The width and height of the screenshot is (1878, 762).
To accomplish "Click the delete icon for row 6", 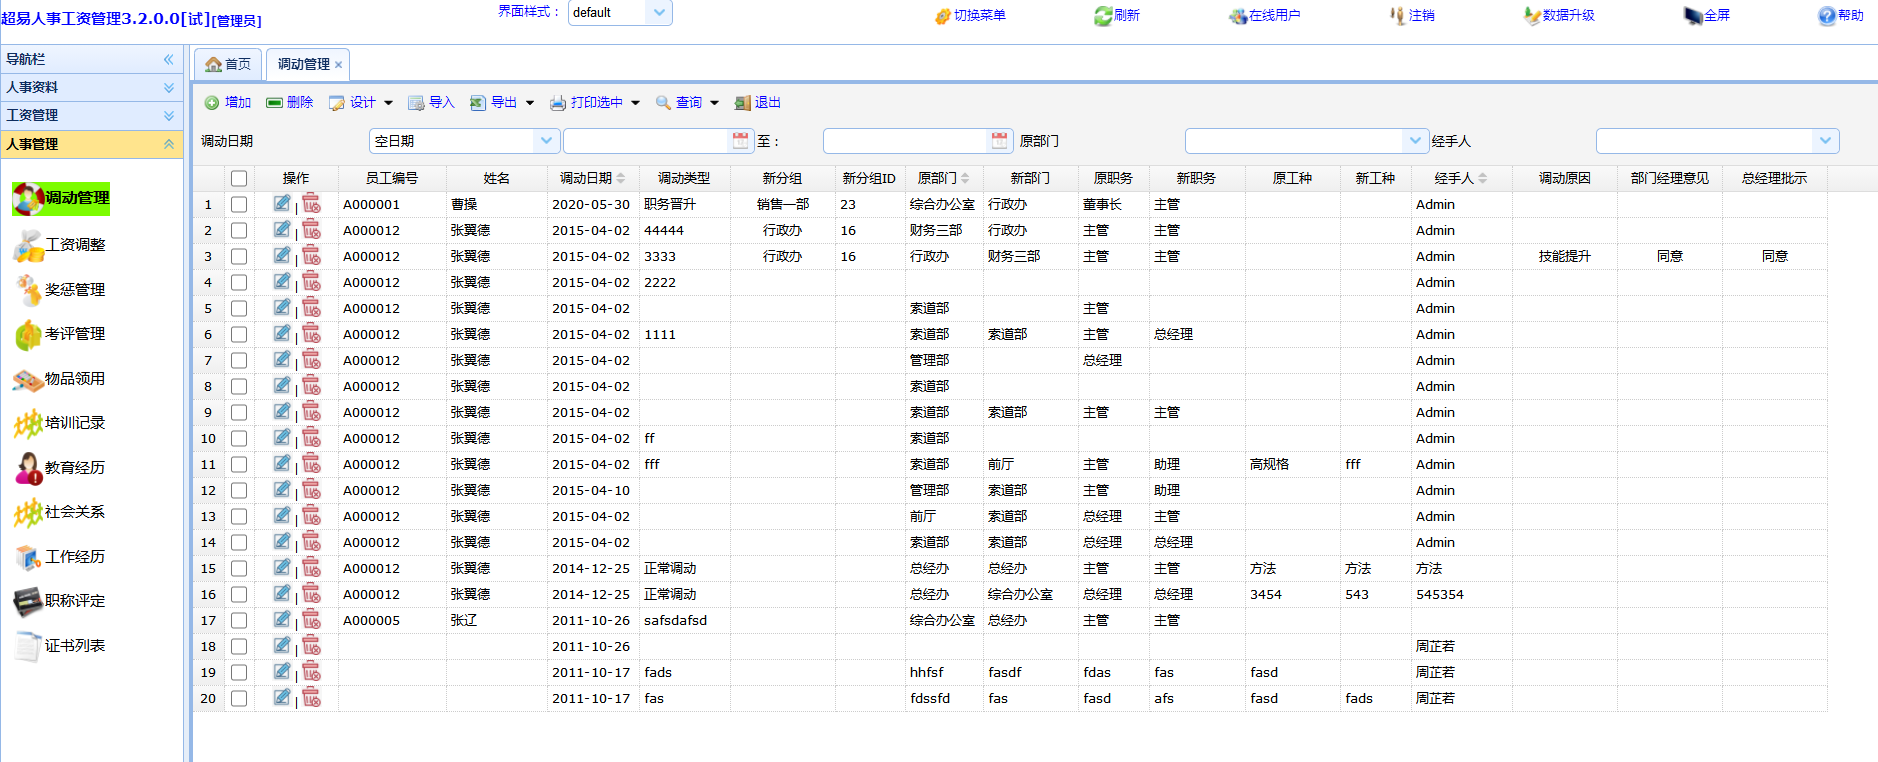I will (312, 333).
